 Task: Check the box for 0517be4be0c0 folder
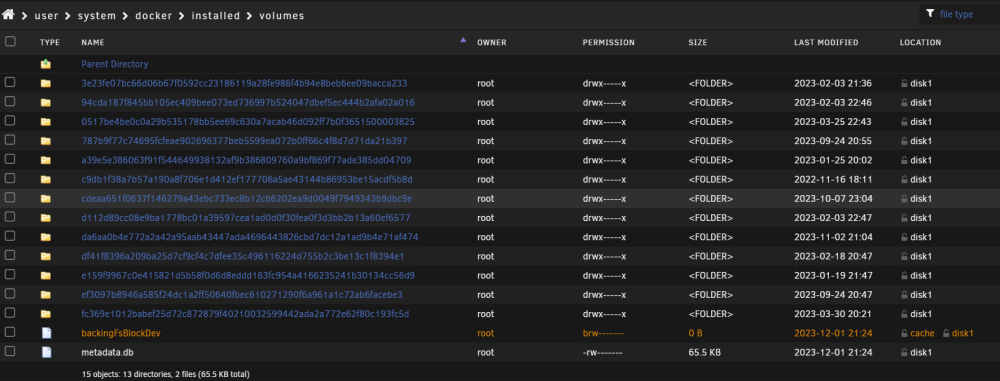[x=10, y=121]
